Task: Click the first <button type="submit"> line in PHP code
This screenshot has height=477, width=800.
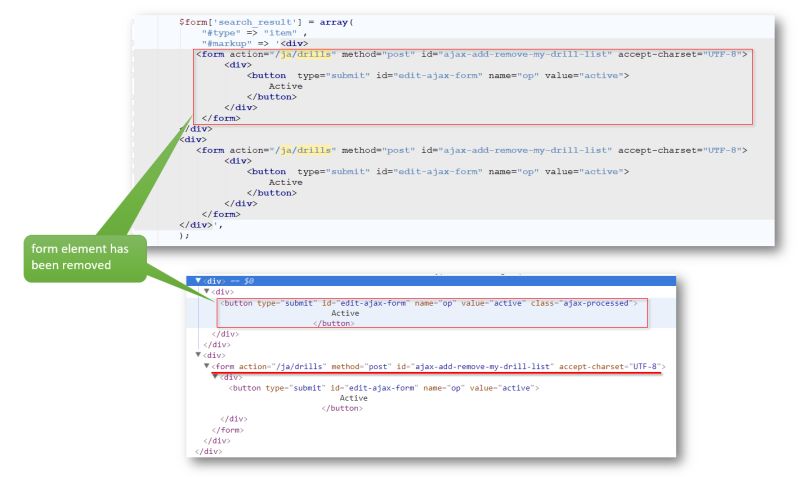Action: tap(438, 76)
